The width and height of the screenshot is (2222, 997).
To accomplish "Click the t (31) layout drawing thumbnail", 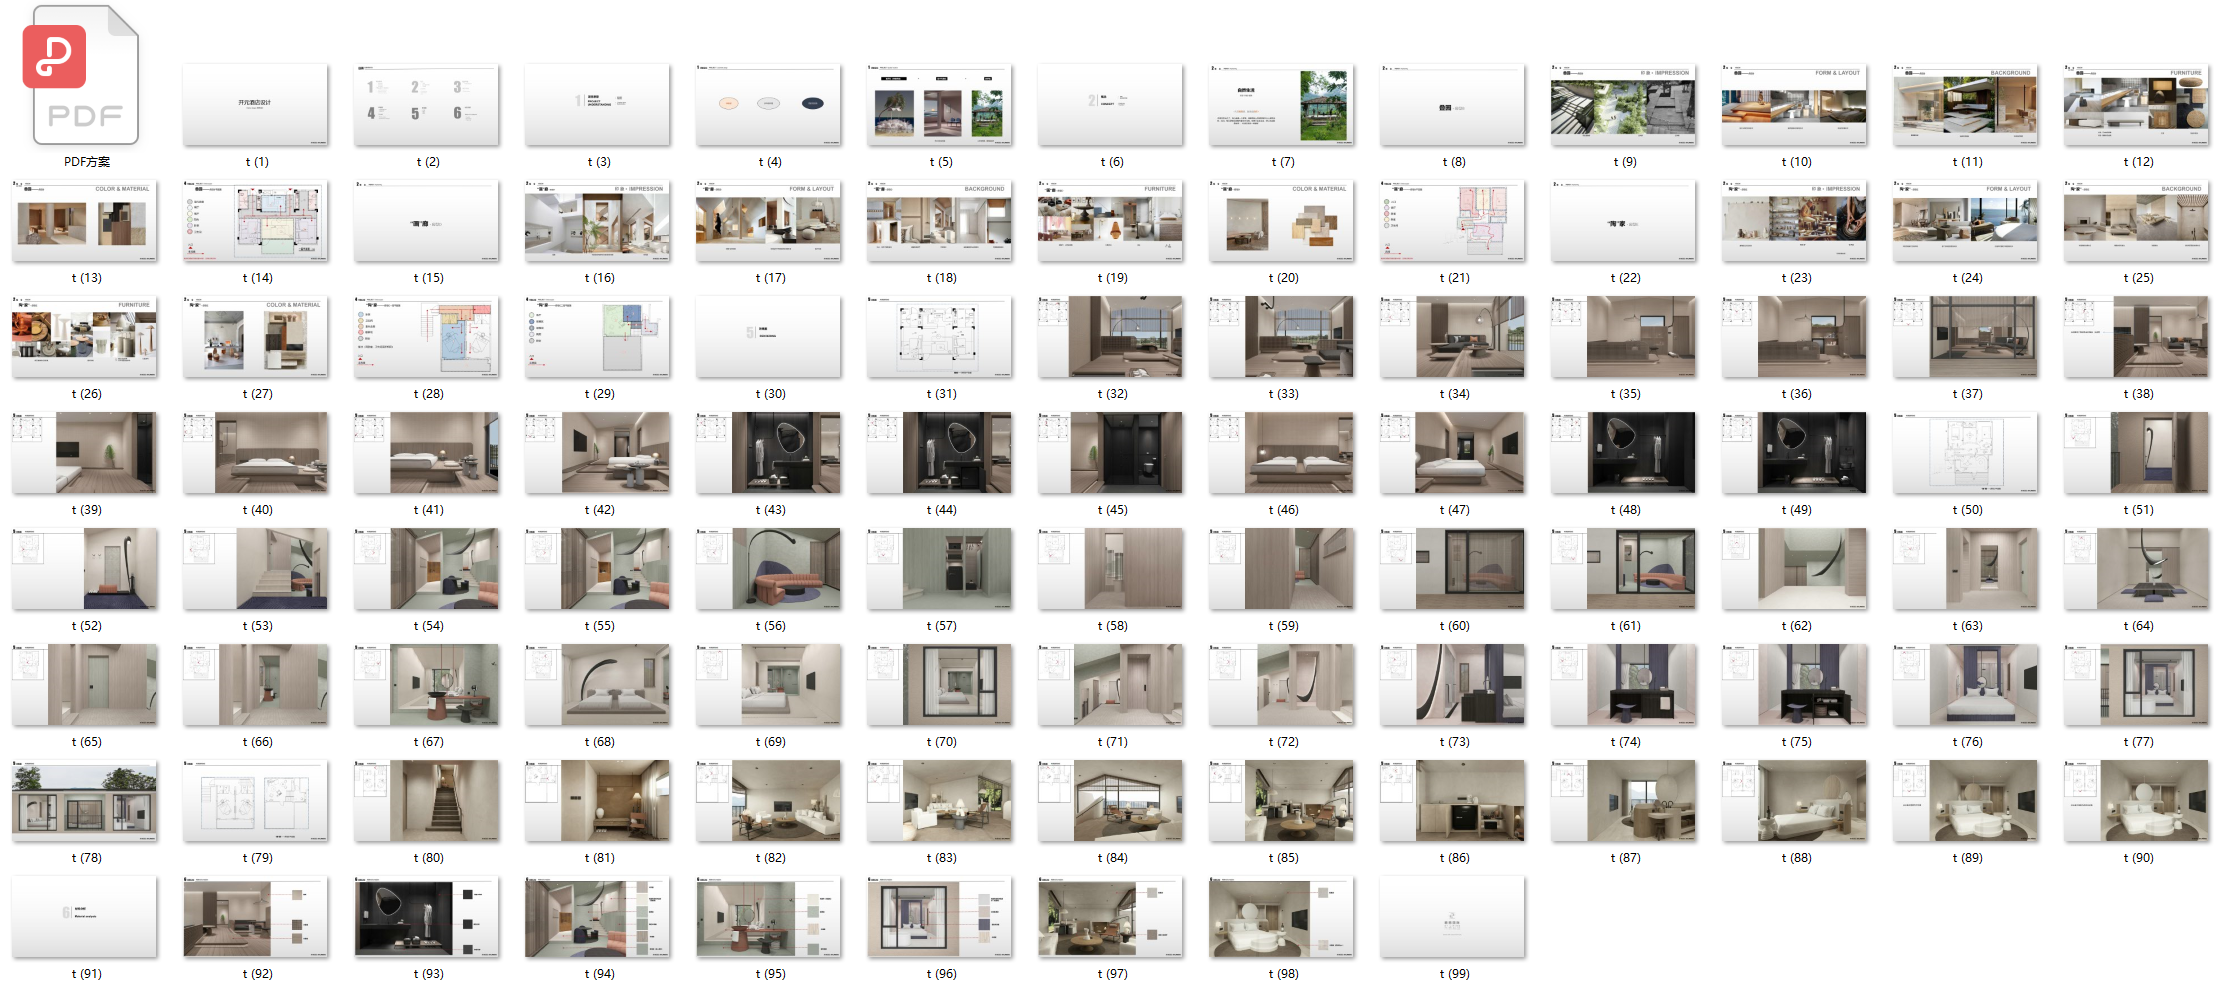I will pos(939,337).
